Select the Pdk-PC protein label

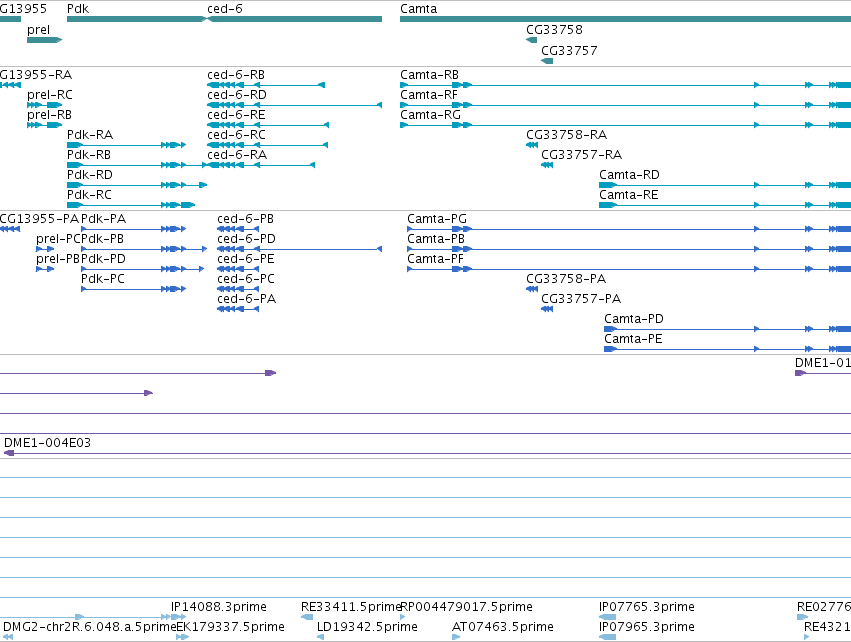(x=103, y=279)
